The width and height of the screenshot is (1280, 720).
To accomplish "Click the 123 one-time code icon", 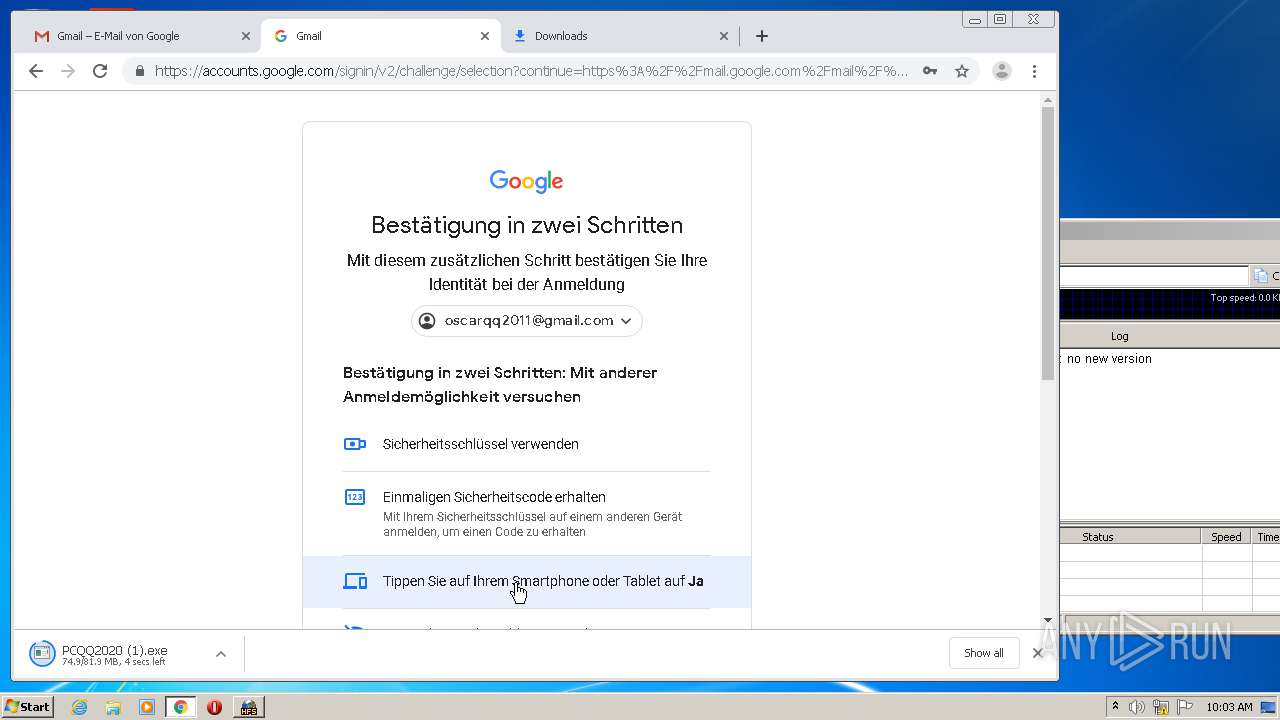I will tap(355, 497).
